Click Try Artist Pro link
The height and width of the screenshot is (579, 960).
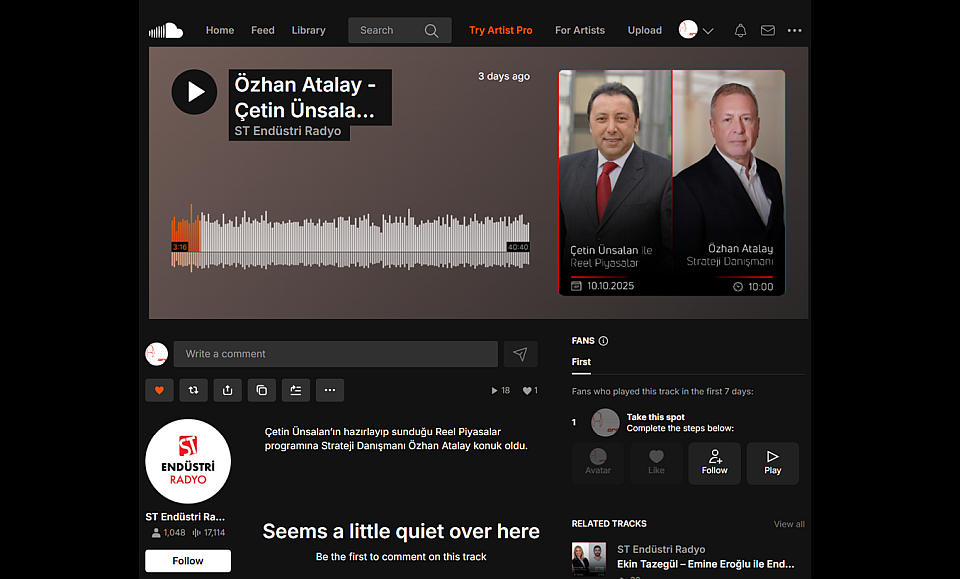point(500,30)
